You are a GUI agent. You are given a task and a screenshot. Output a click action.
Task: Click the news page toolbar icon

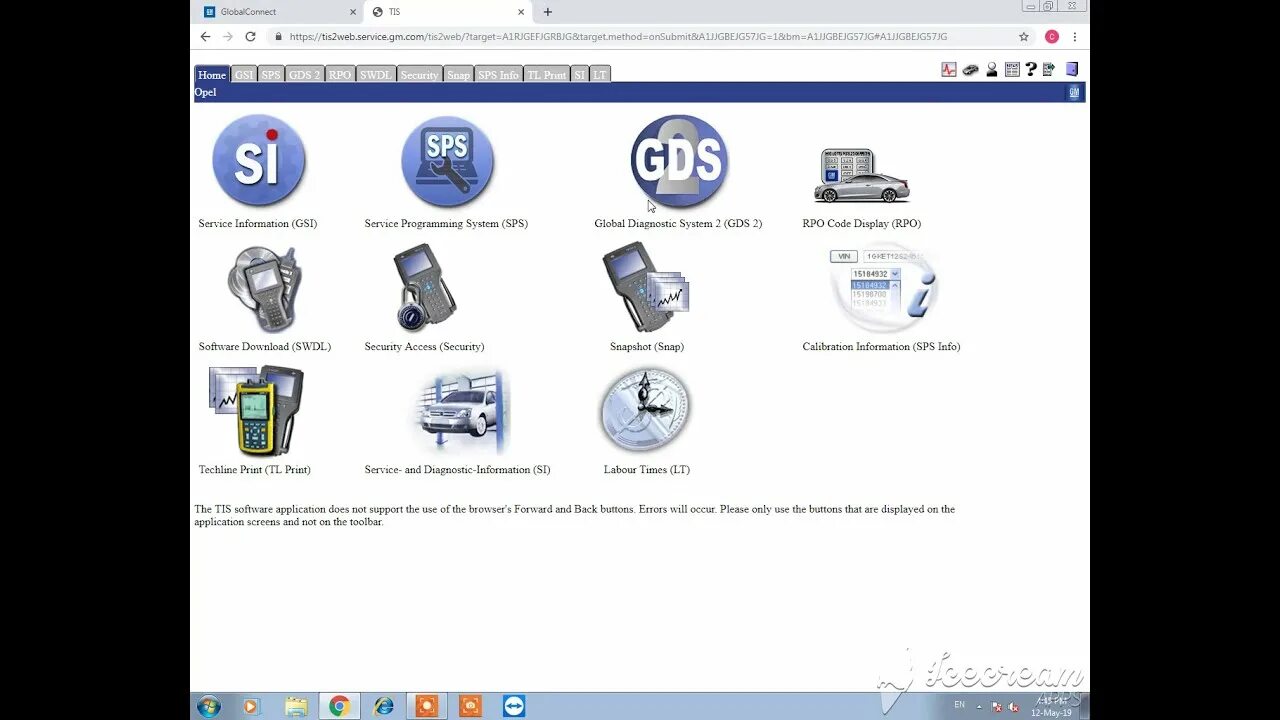point(1012,70)
